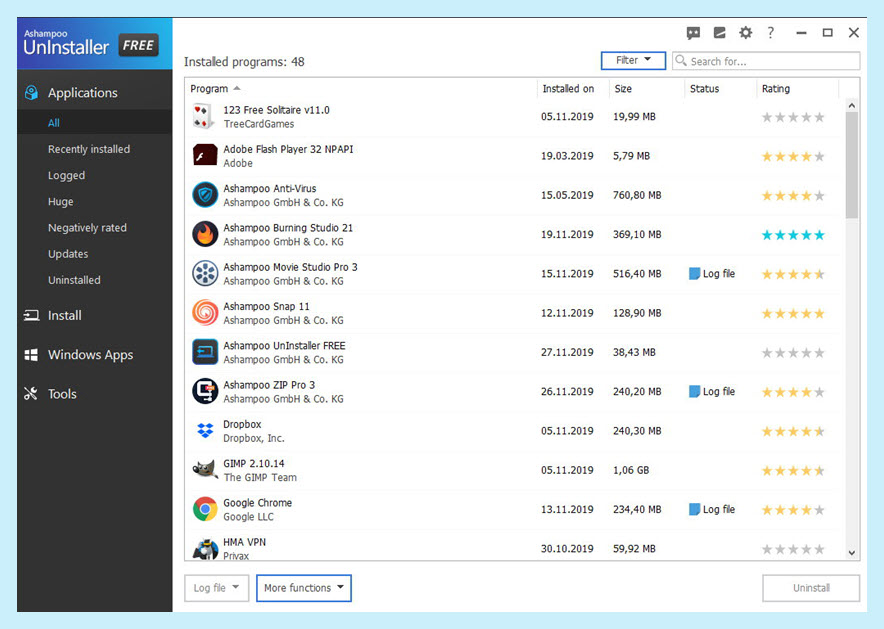
Task: Expand the Log file dropdown button
Action: pos(216,588)
